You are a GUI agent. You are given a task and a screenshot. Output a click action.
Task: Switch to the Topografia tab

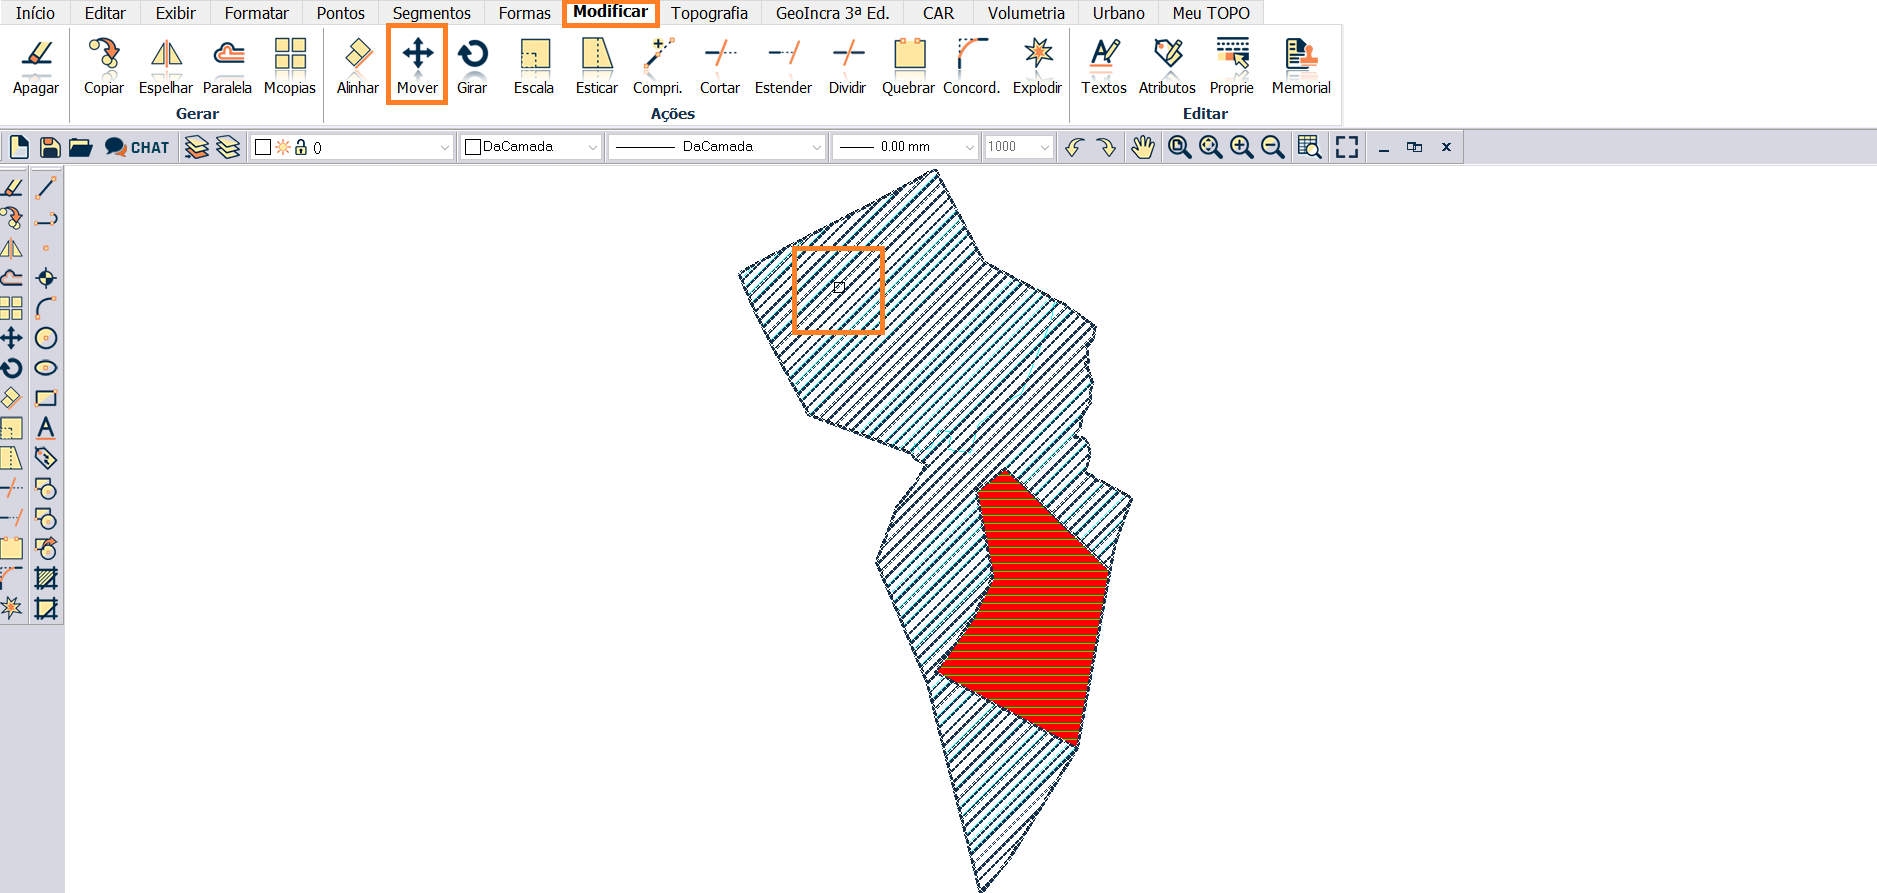[x=709, y=13]
